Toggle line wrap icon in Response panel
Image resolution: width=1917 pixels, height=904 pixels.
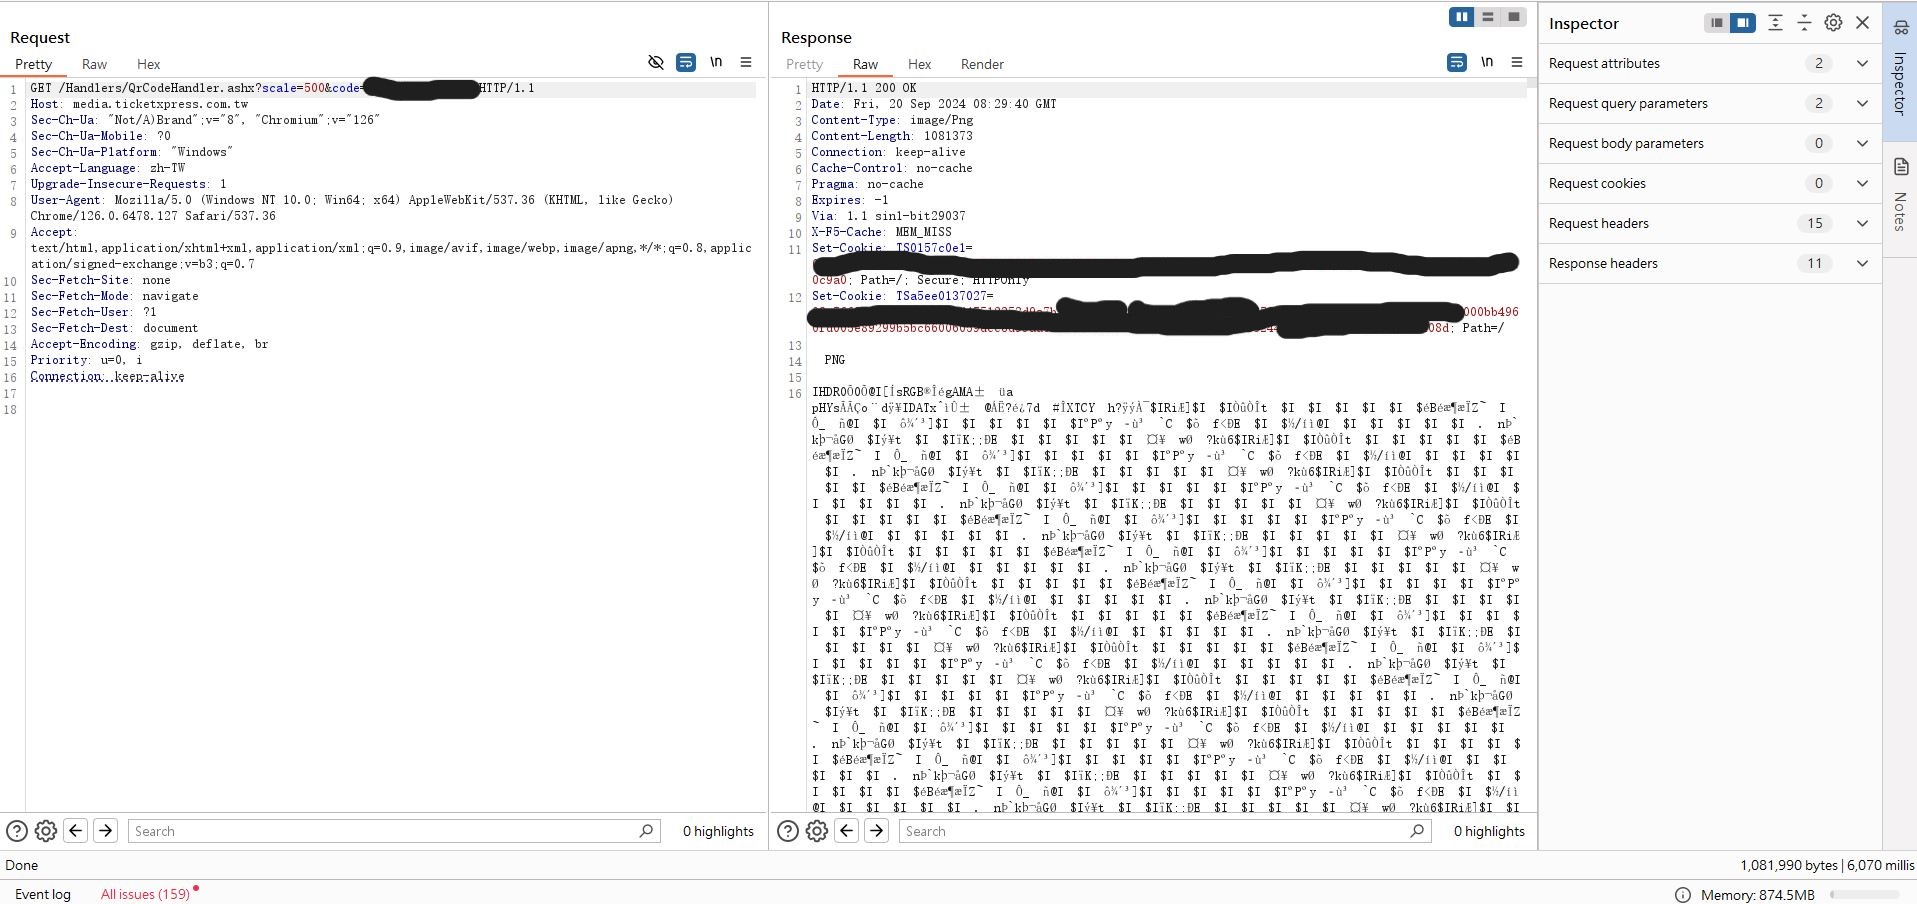point(1457,62)
